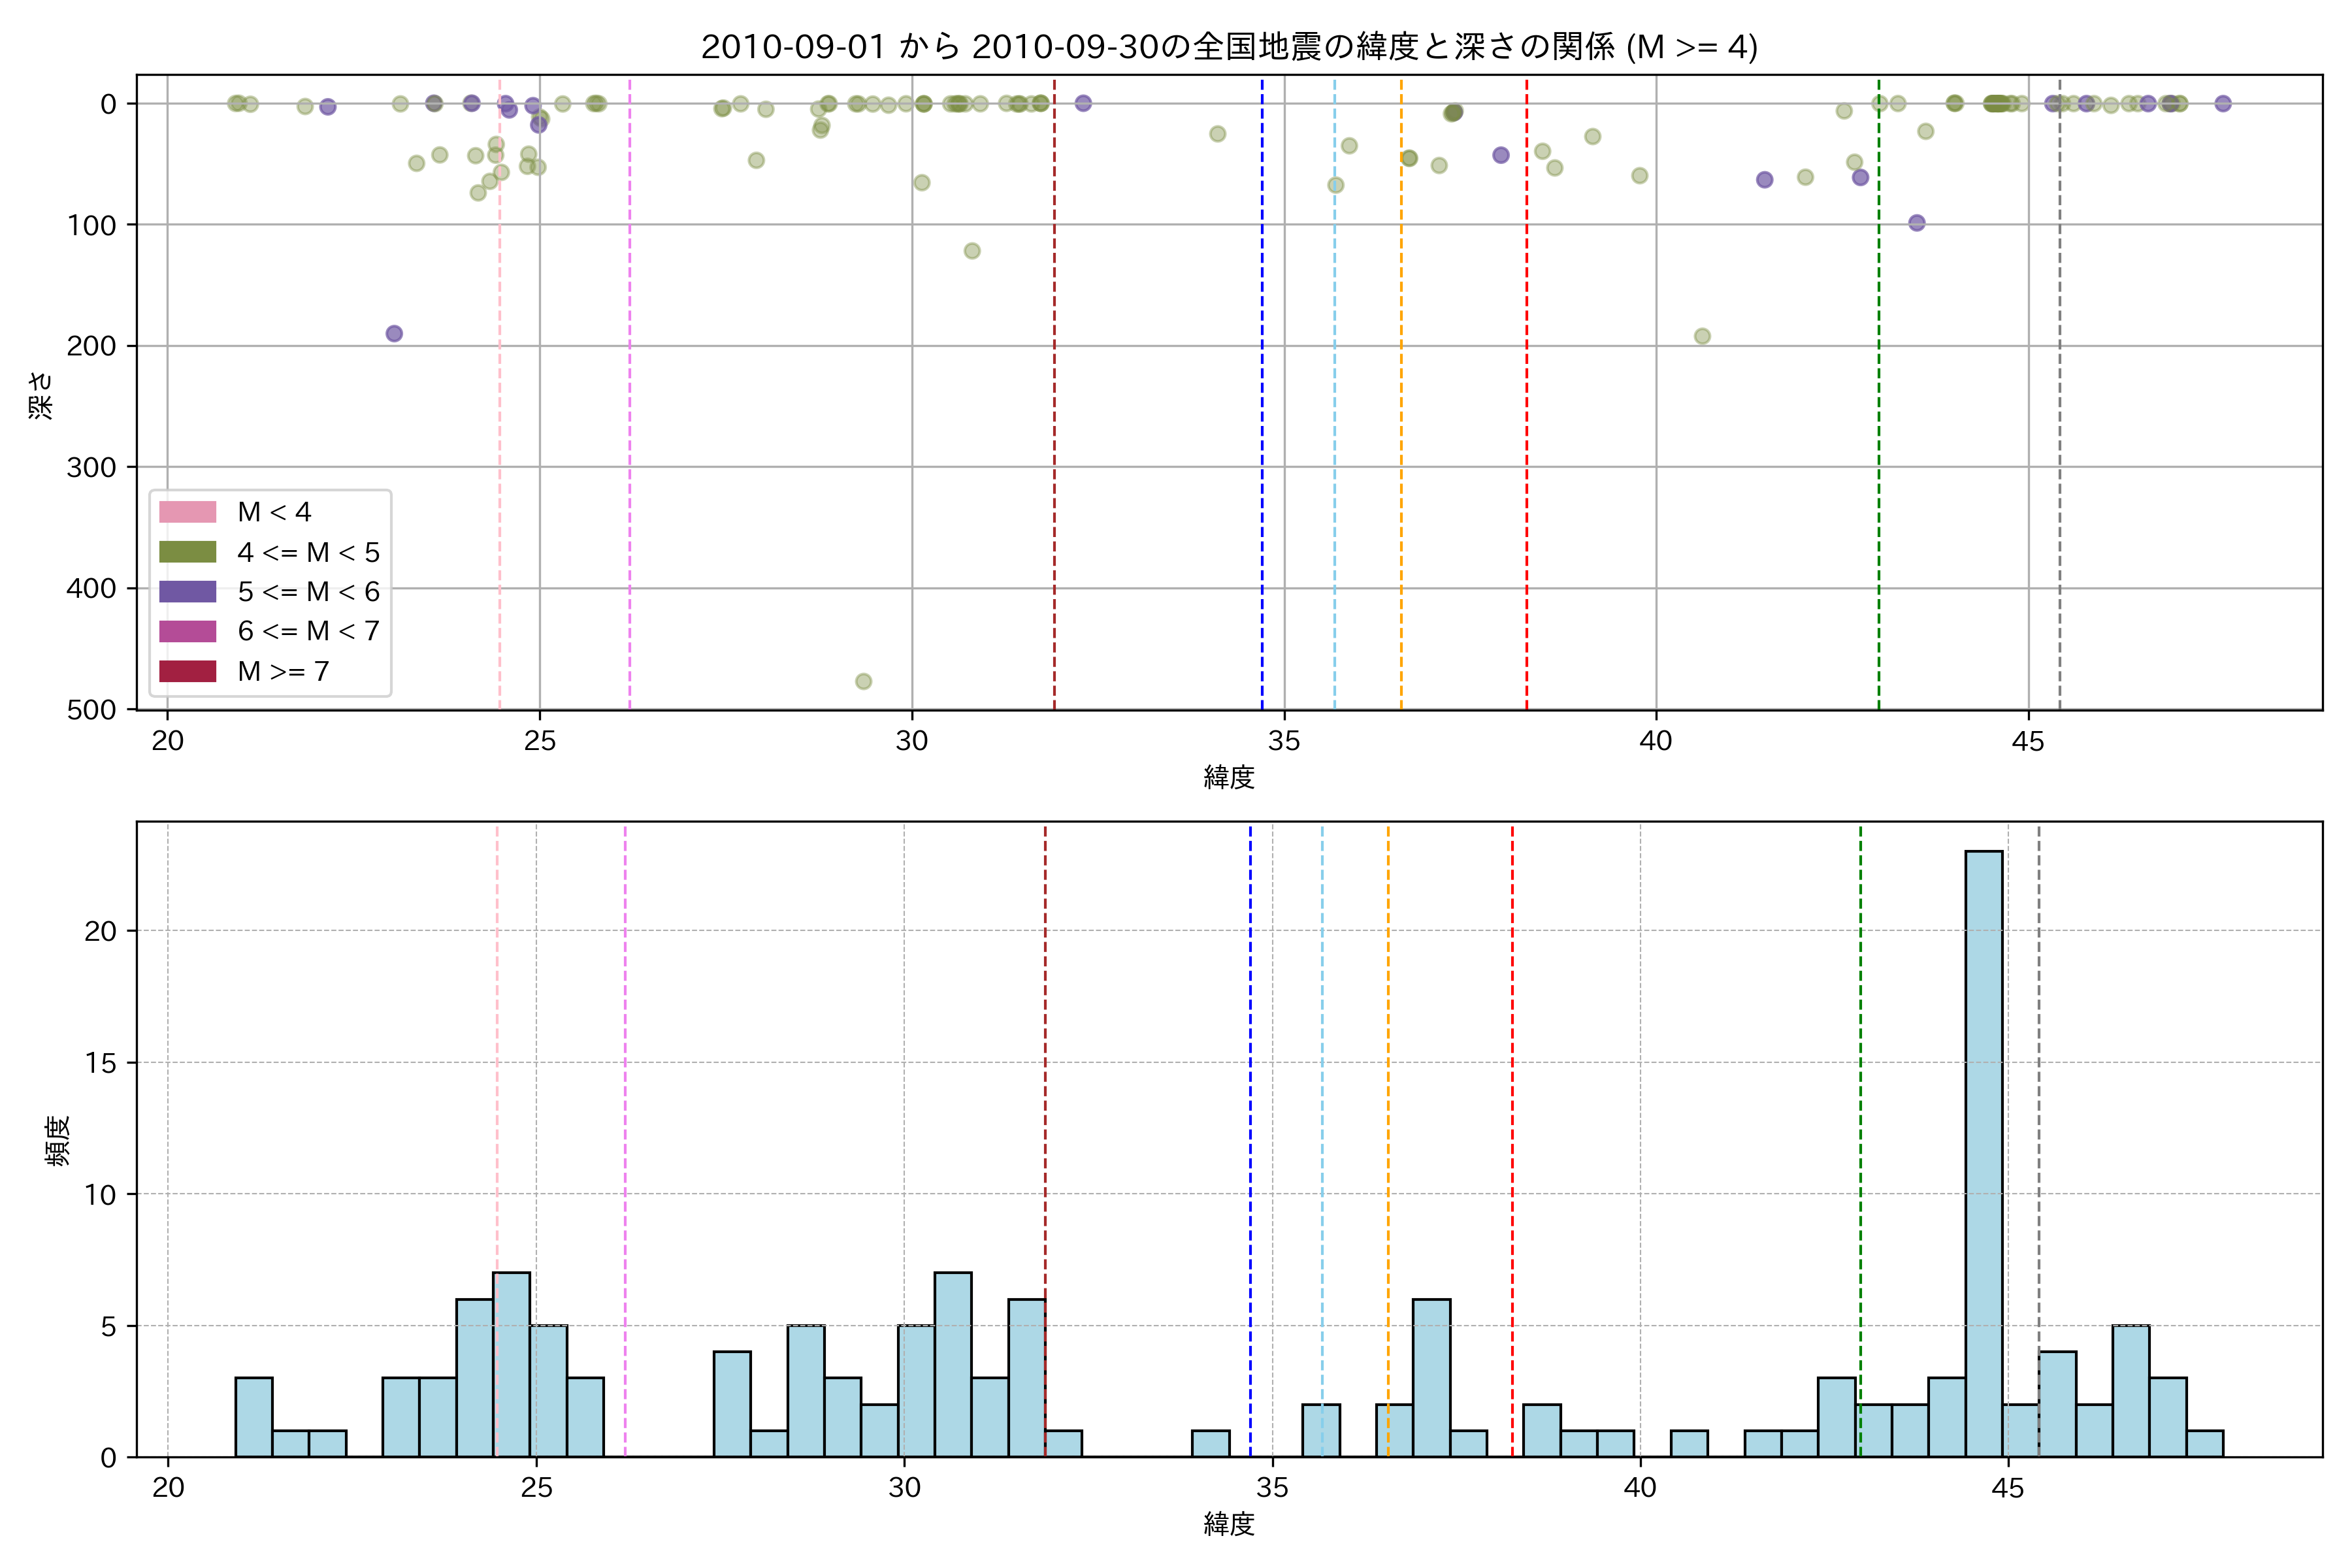
Task: Click the olive green 4 <= M < 5 swatch
Action: [187, 552]
